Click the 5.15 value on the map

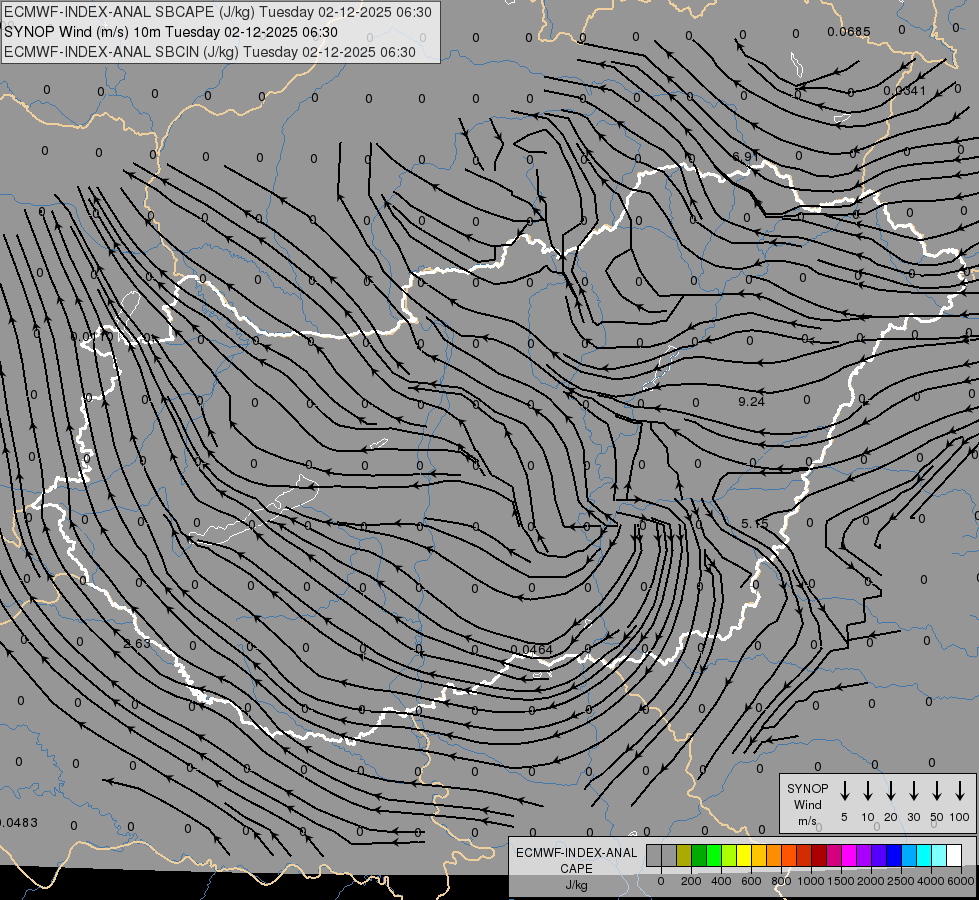(x=754, y=523)
